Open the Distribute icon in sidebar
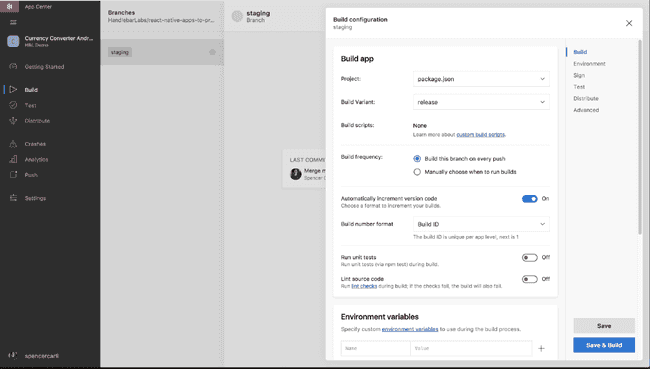Image resolution: width=650 pixels, height=369 pixels. [x=13, y=121]
